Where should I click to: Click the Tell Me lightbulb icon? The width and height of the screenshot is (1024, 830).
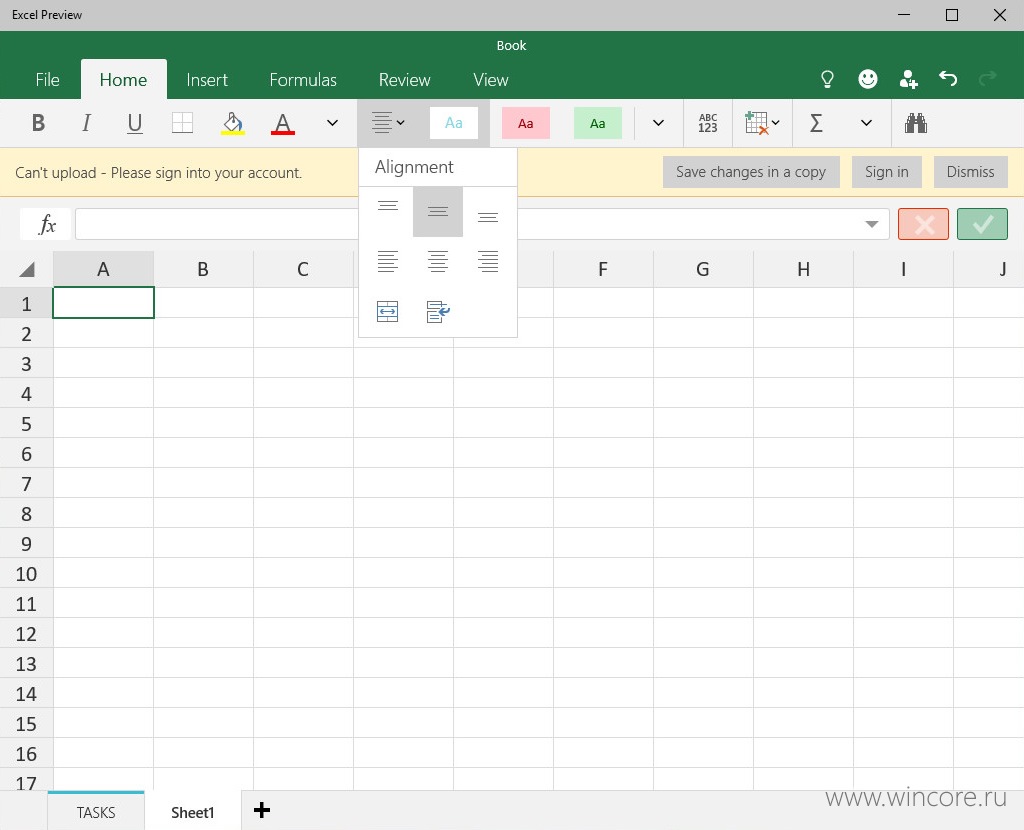tap(827, 80)
